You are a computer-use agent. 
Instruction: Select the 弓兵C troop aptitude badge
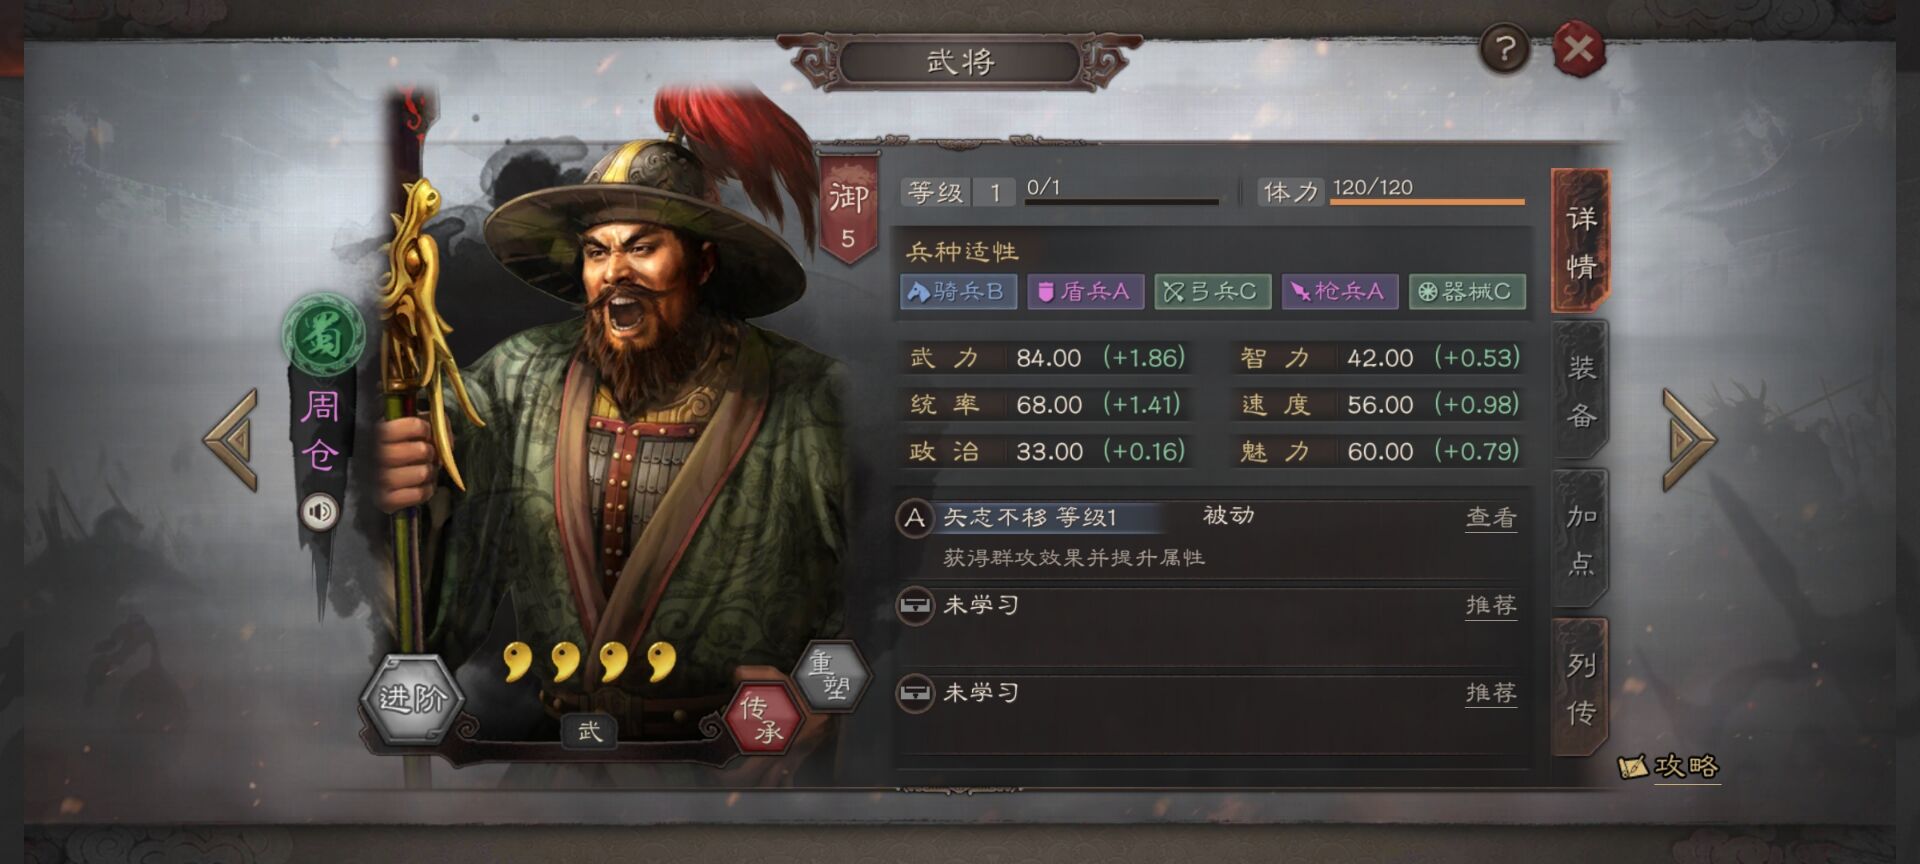point(1212,291)
